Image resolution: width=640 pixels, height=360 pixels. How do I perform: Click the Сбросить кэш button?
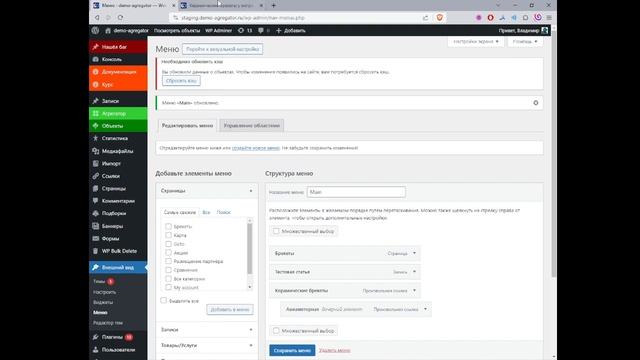181,81
